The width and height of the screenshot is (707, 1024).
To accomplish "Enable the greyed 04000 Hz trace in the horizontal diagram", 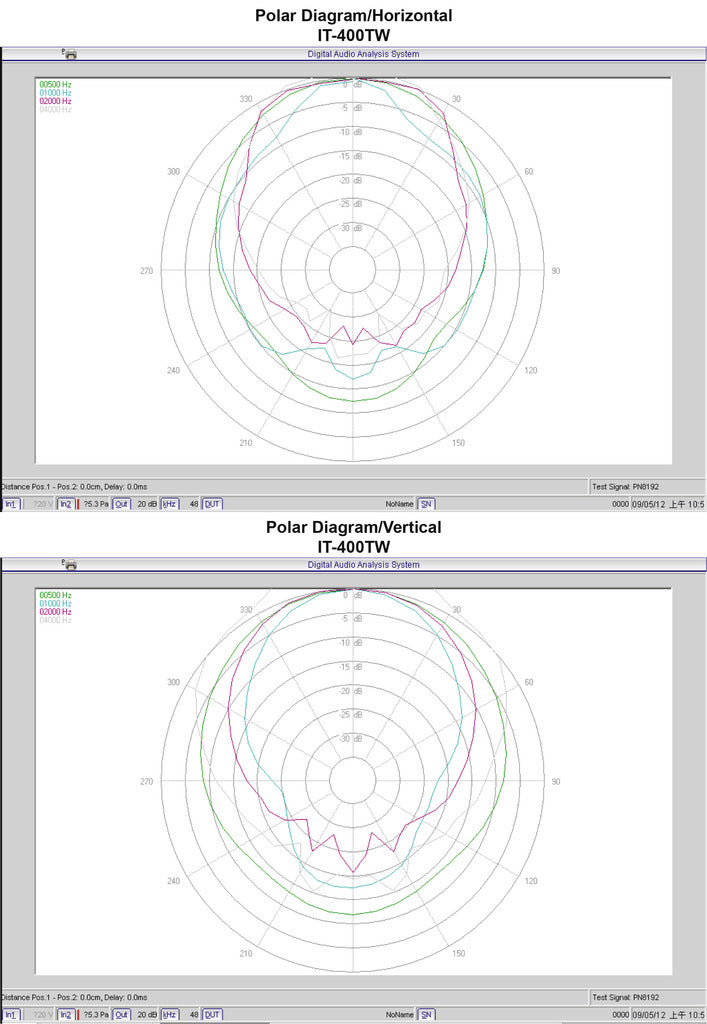I will [55, 110].
